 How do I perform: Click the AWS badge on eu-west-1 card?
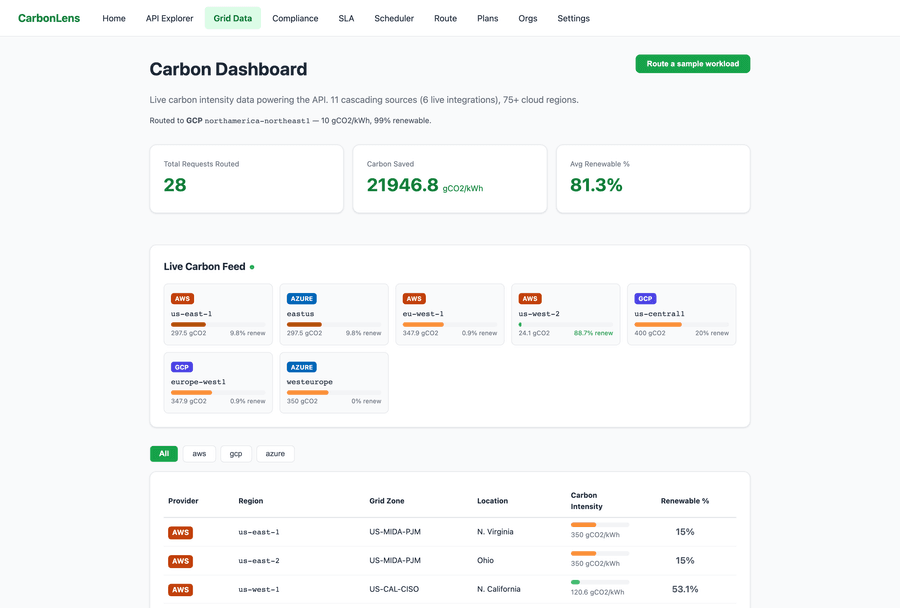(x=414, y=299)
